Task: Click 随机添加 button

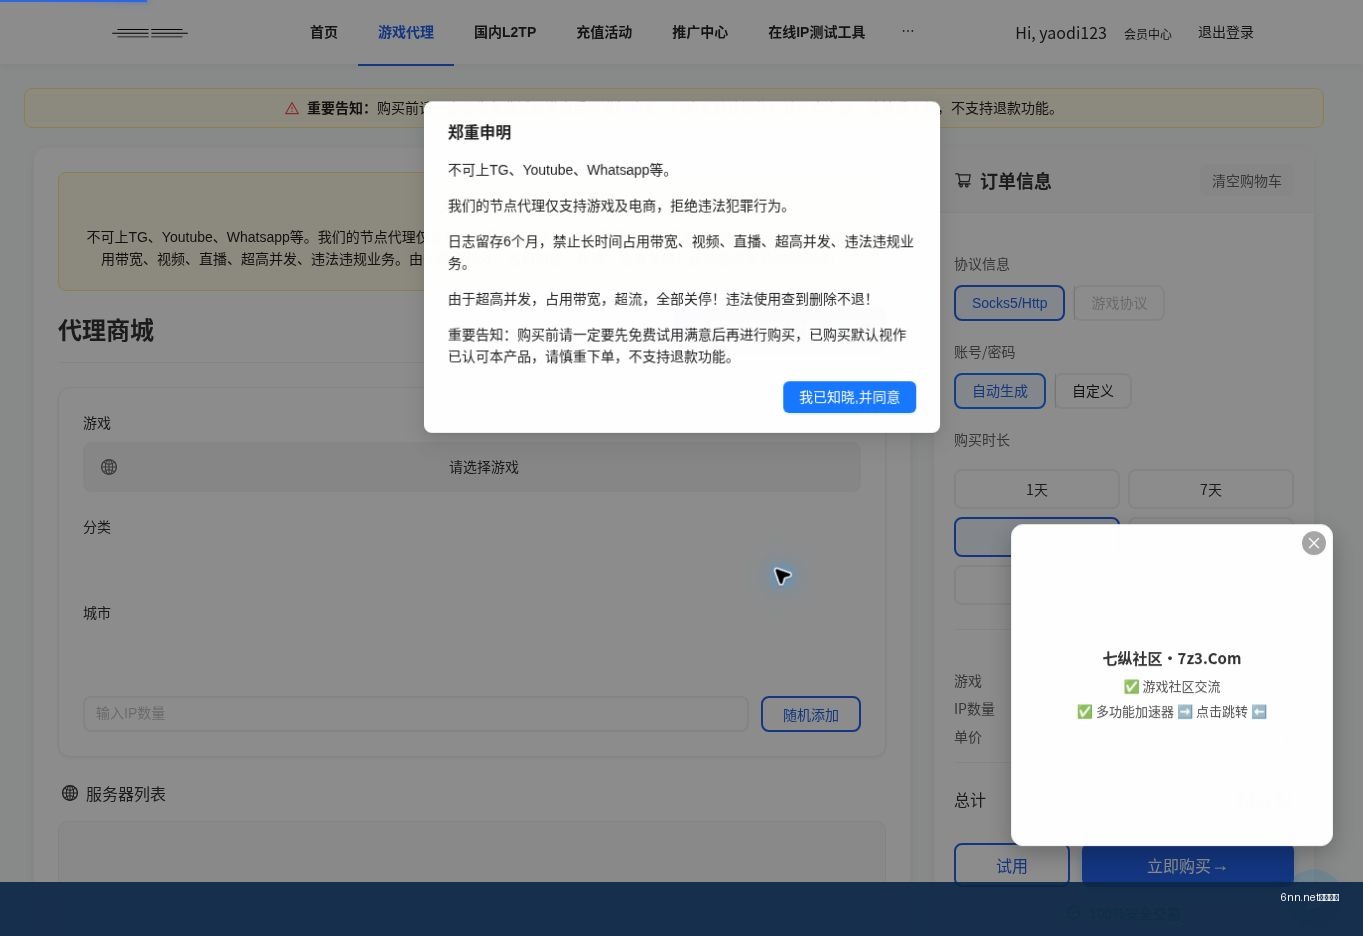Action: coord(811,714)
